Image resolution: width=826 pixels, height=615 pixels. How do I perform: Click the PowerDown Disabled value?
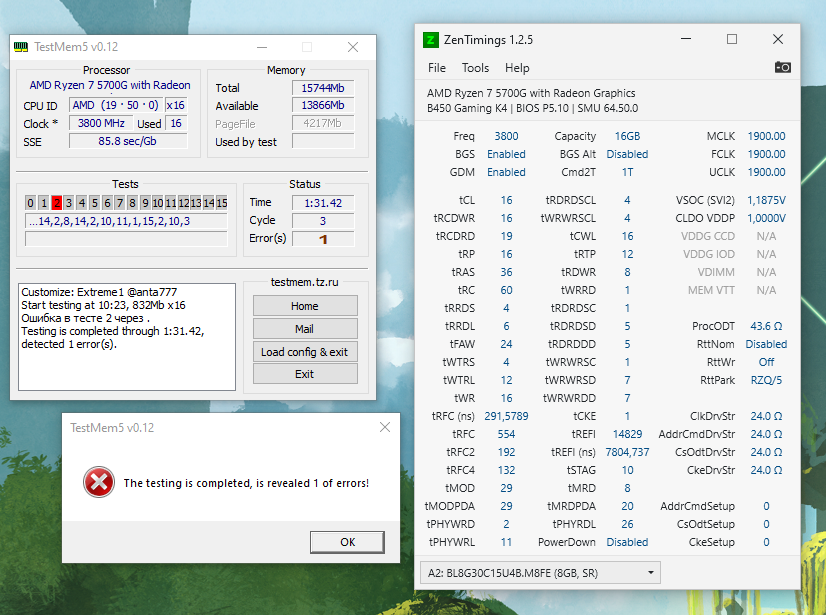(627, 542)
